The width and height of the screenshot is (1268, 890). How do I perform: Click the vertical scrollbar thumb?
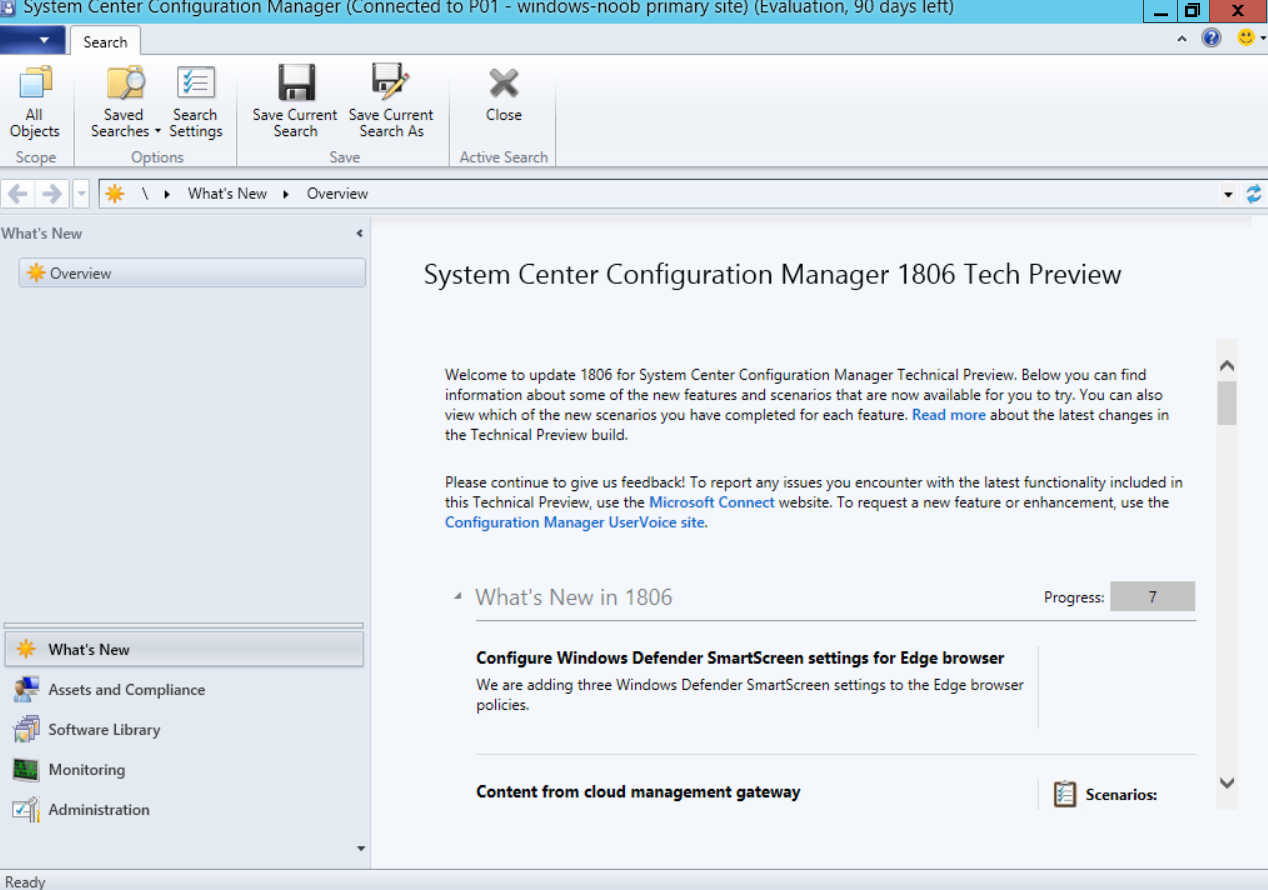click(1227, 403)
